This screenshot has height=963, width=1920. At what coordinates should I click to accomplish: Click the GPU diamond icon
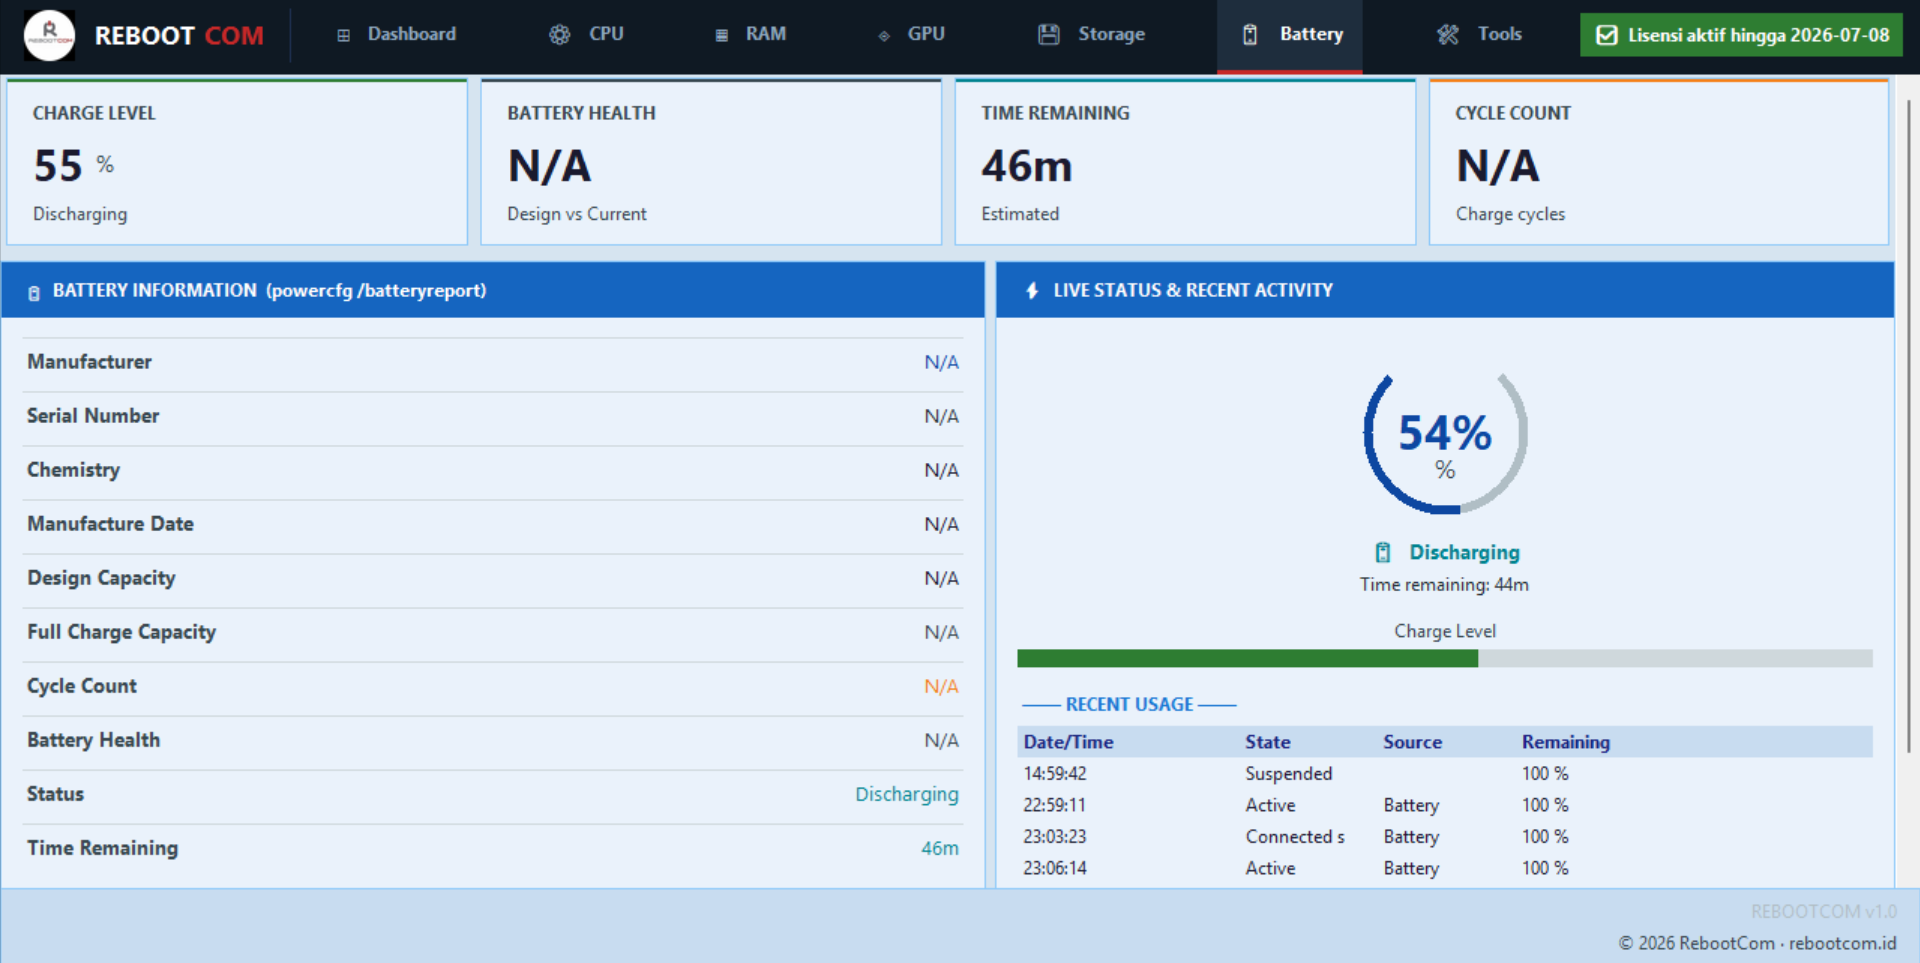point(884,36)
